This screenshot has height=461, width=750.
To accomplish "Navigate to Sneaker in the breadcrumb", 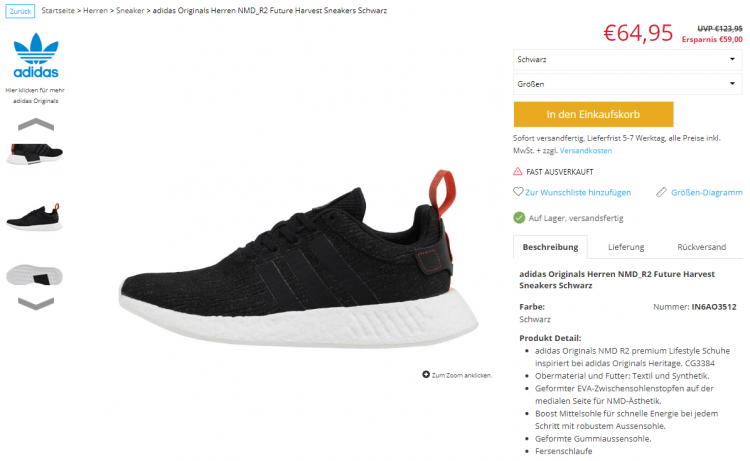I will [x=130, y=11].
